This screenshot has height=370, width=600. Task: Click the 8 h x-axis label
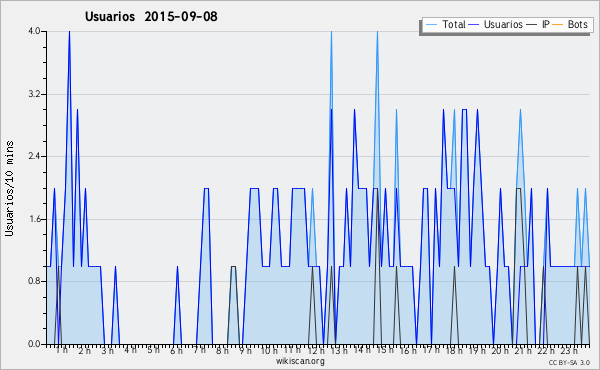coord(222,350)
